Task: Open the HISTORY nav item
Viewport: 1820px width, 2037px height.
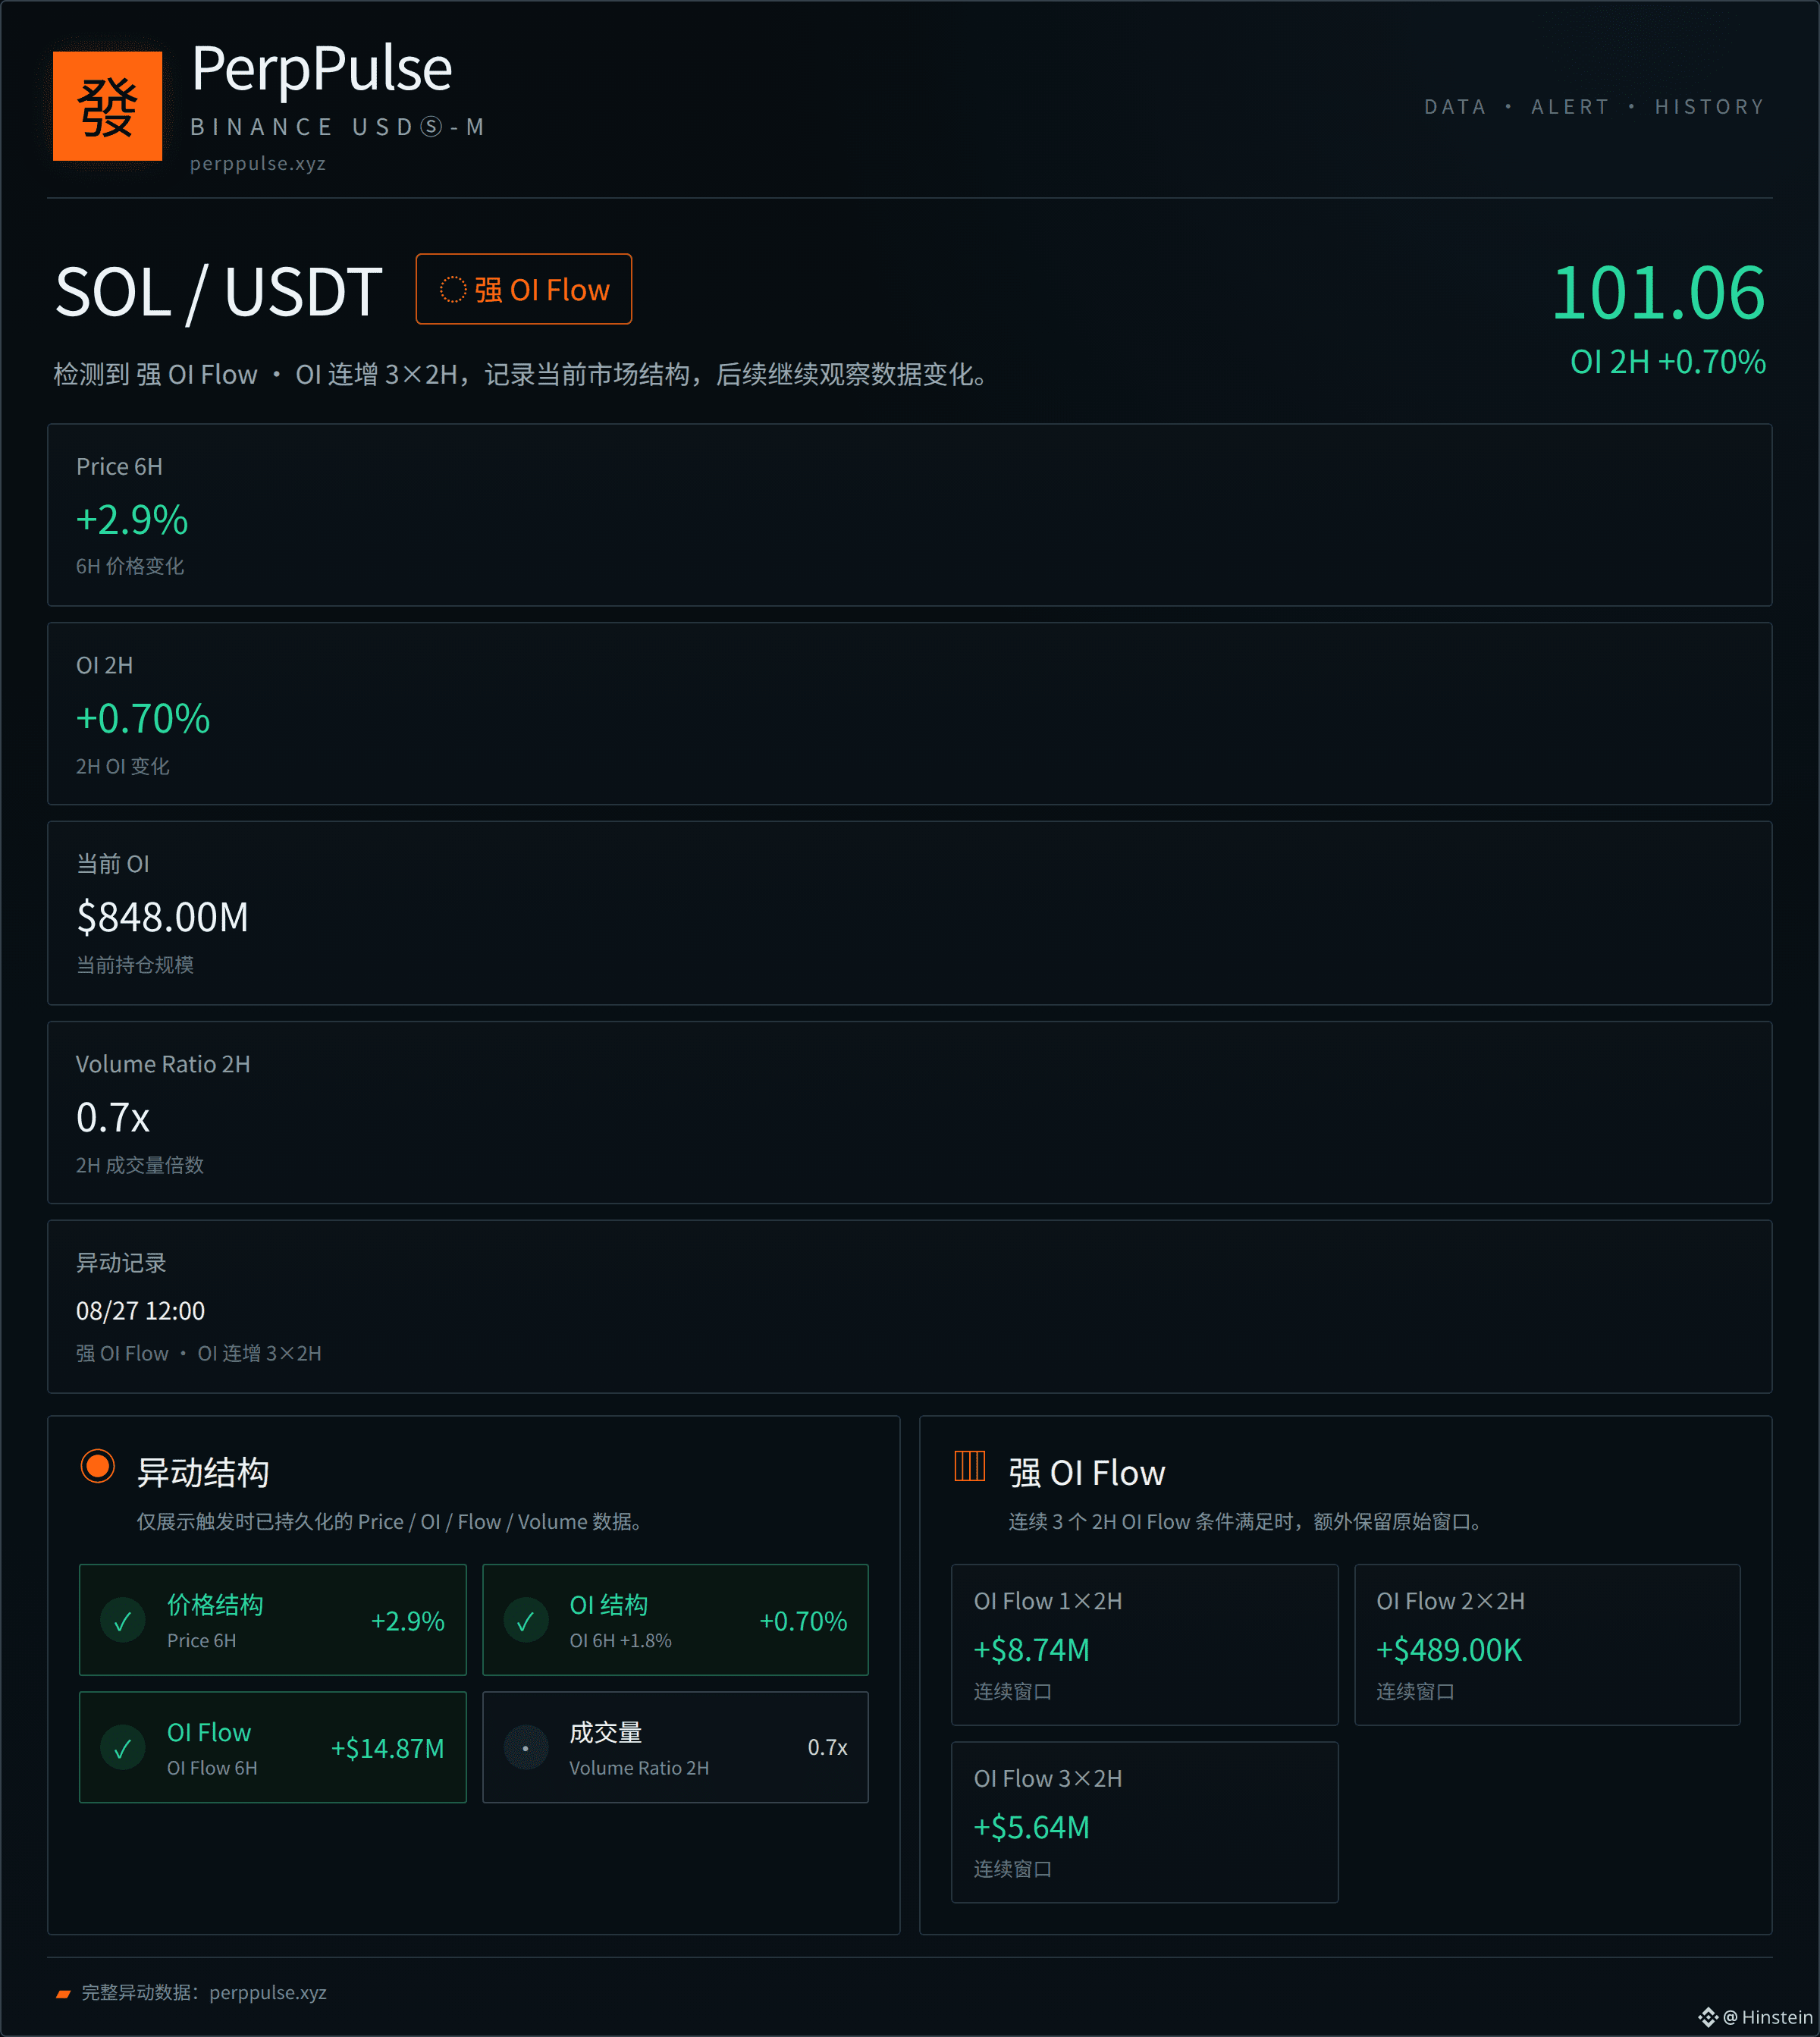Action: pyautogui.click(x=1709, y=107)
